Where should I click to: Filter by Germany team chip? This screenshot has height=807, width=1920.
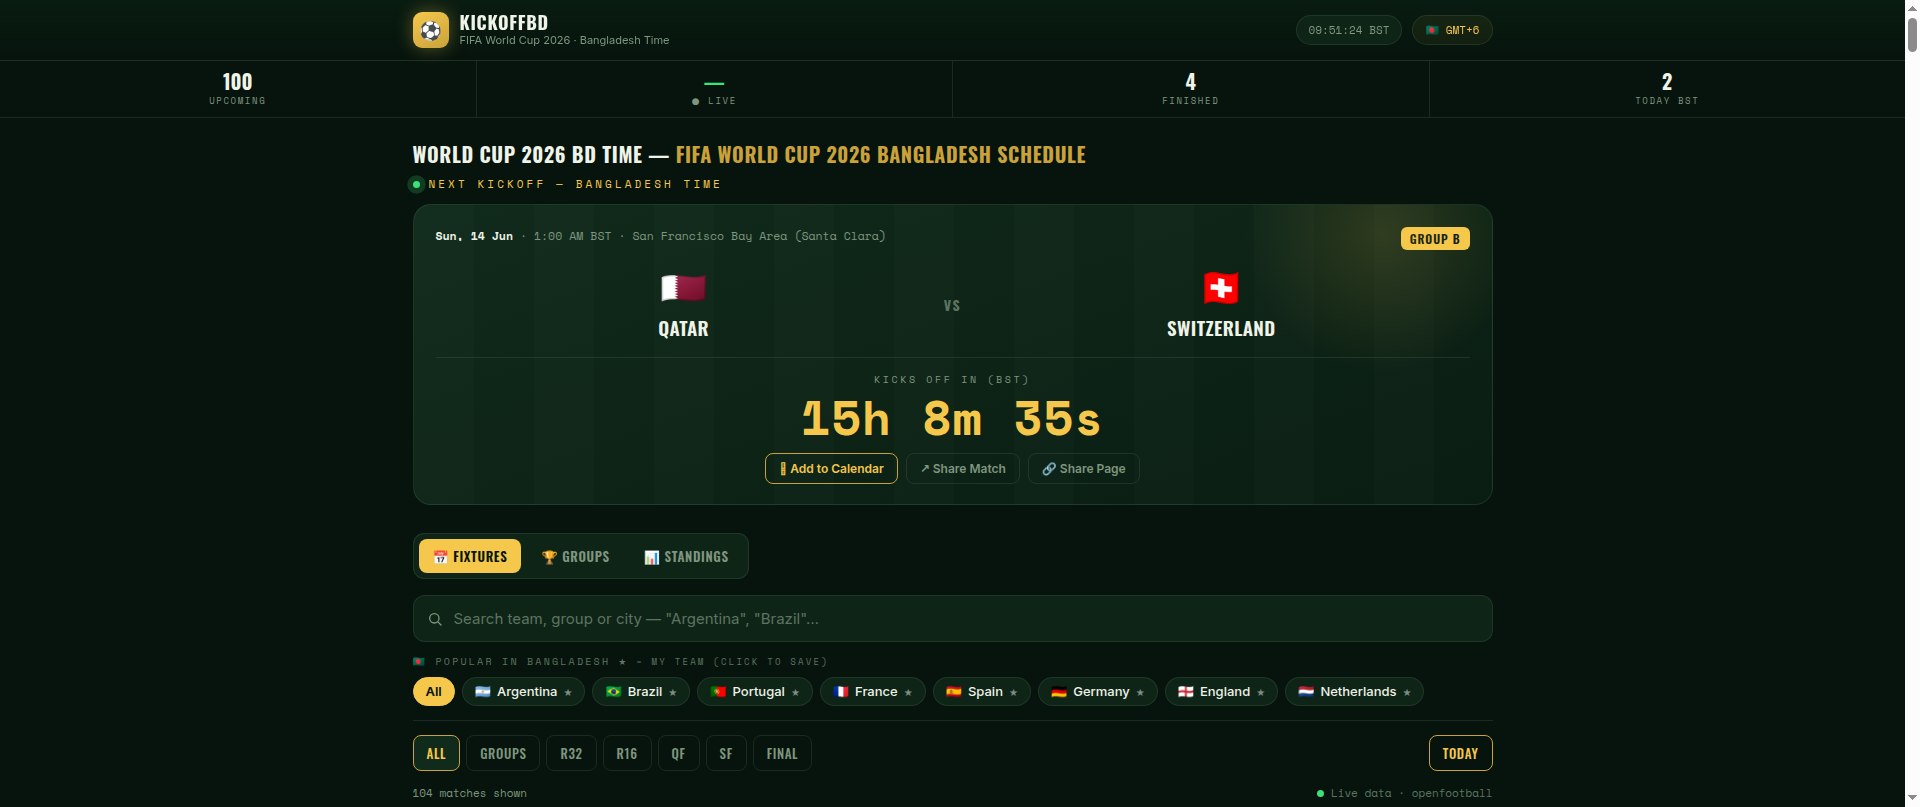tap(1098, 692)
